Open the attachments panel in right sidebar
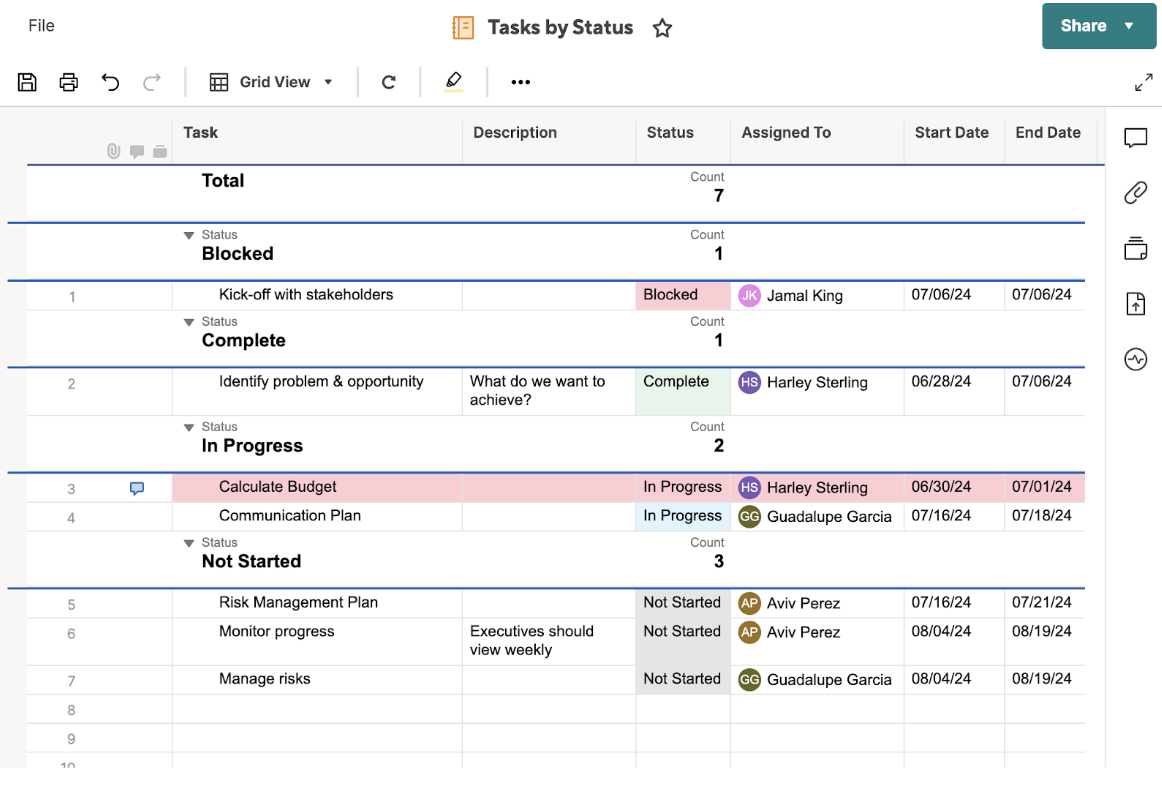This screenshot has width=1162, height=790. pyautogui.click(x=1135, y=193)
